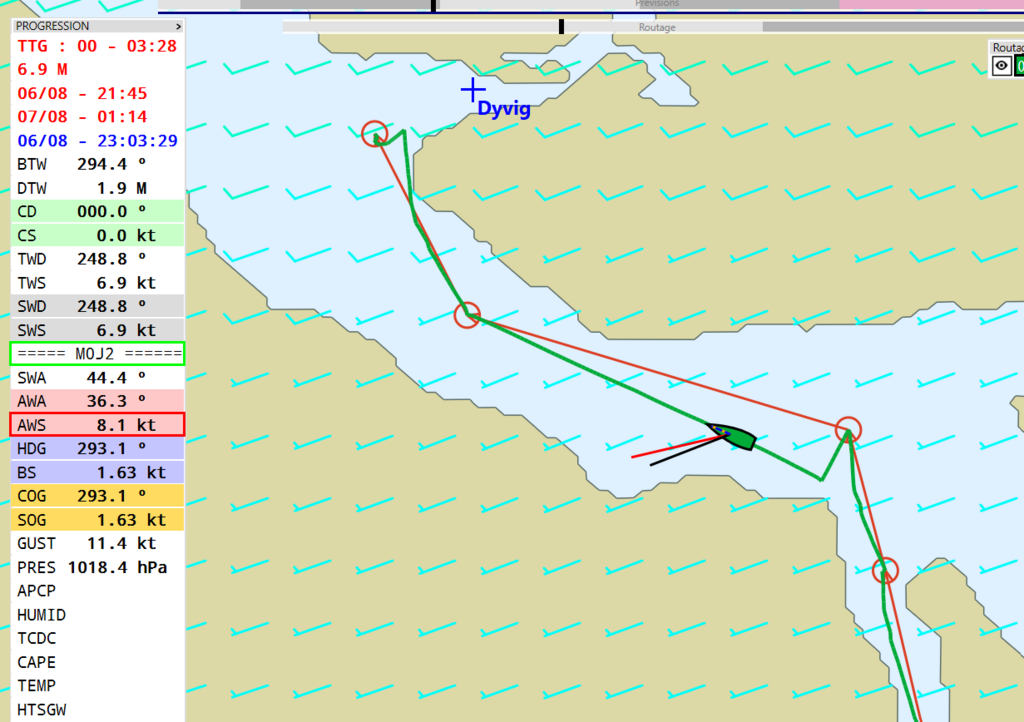Toggle routage visibility with the eye icon
1024x722 pixels.
[x=1001, y=66]
